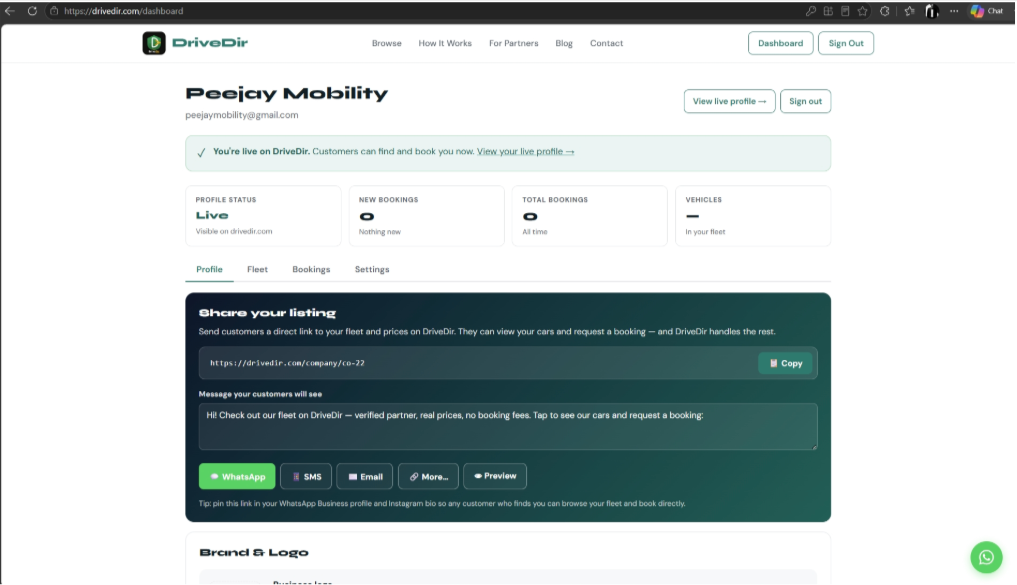Select the Profile tab

tap(209, 269)
